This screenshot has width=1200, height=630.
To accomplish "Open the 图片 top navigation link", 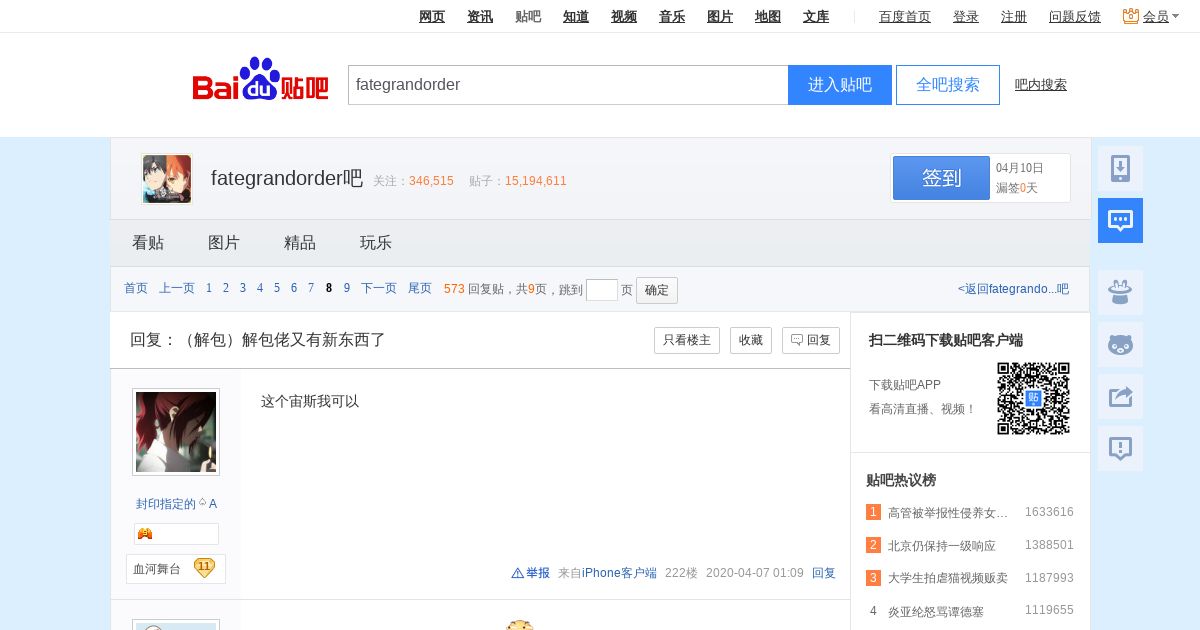I will click(720, 16).
